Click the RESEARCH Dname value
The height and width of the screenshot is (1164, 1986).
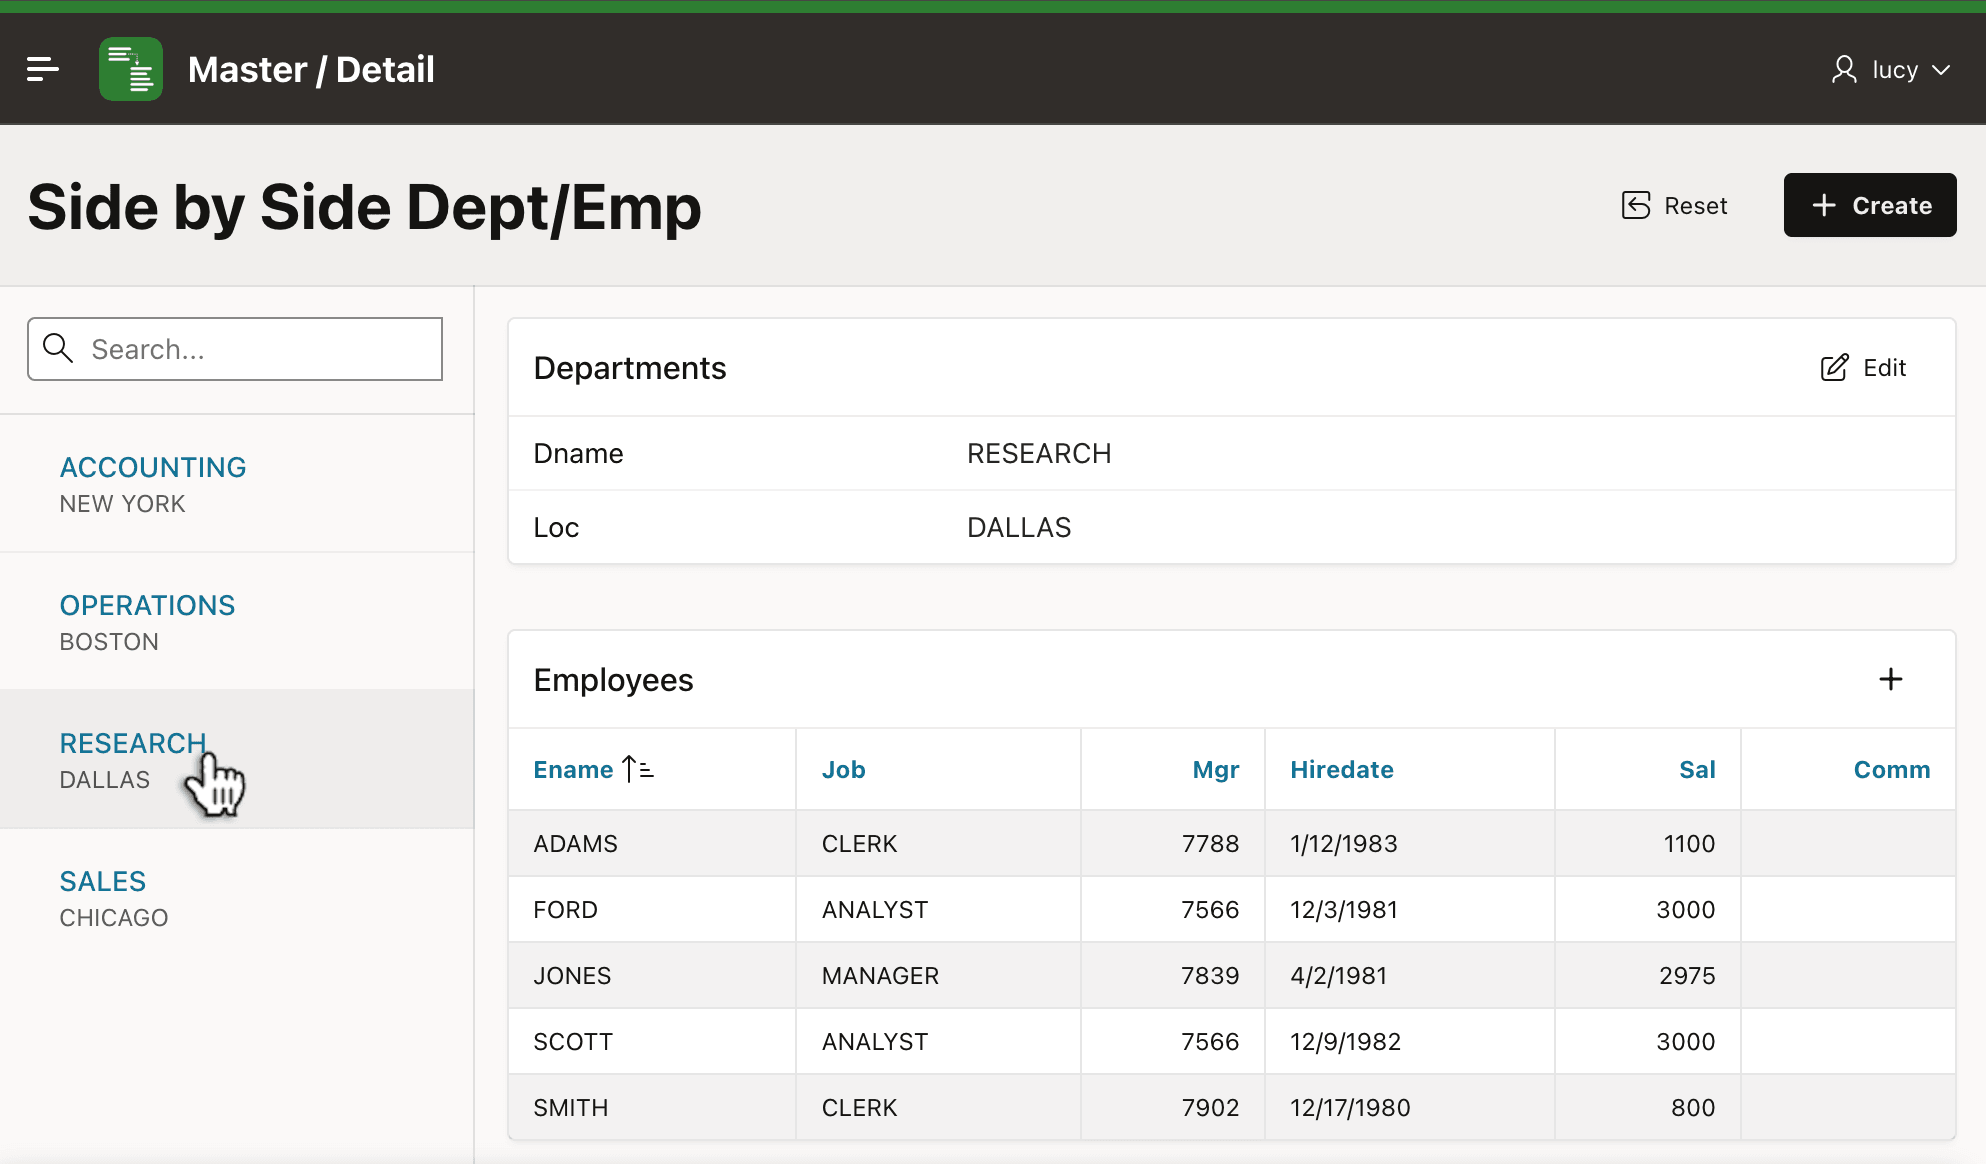click(1039, 453)
